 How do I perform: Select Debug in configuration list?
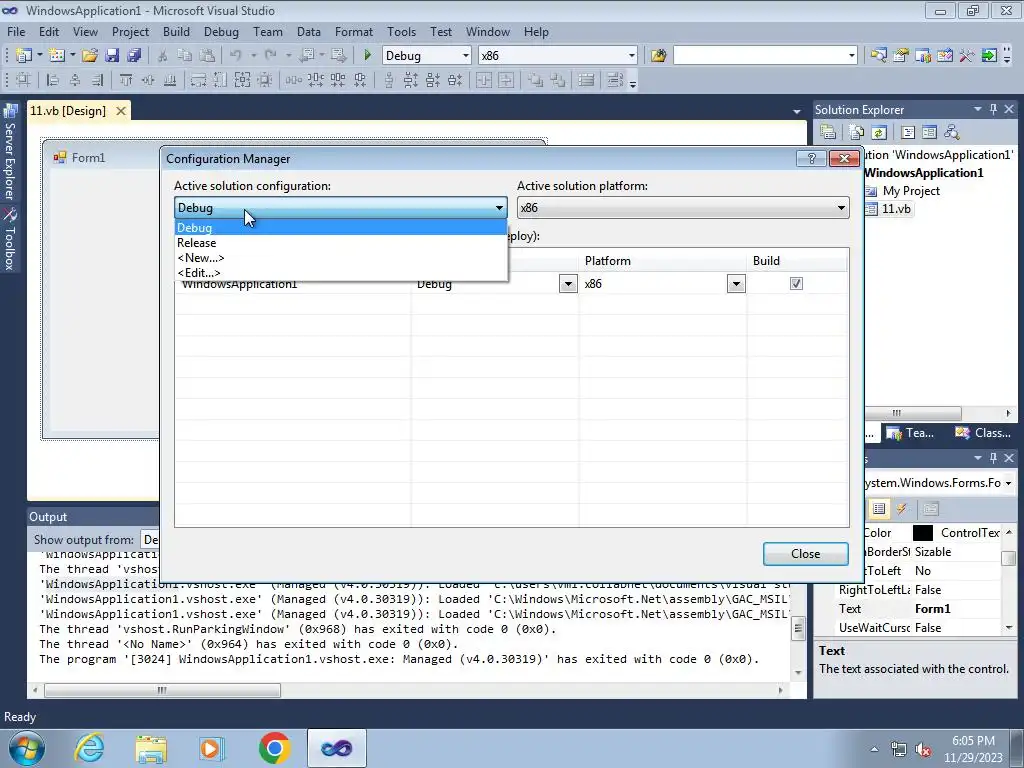click(340, 227)
